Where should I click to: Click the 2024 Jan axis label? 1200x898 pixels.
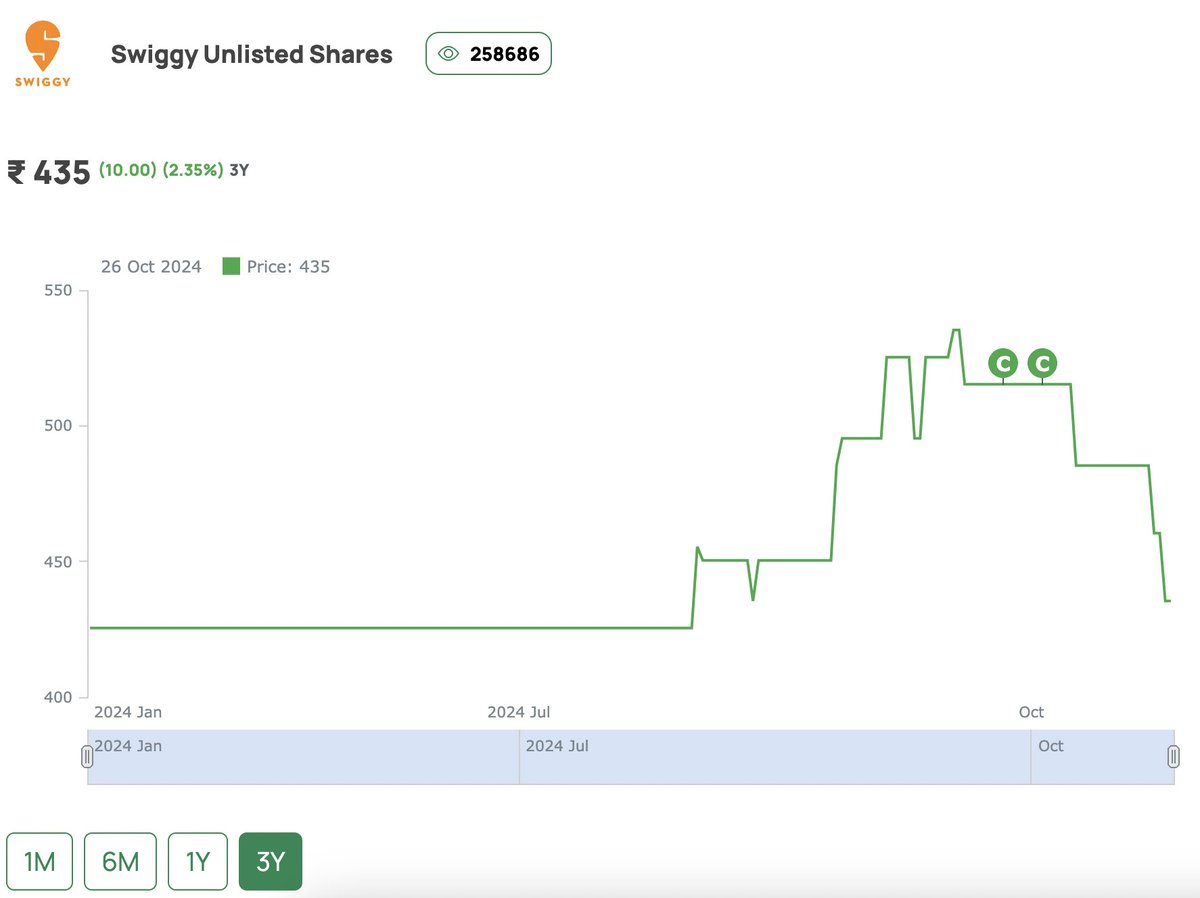128,712
